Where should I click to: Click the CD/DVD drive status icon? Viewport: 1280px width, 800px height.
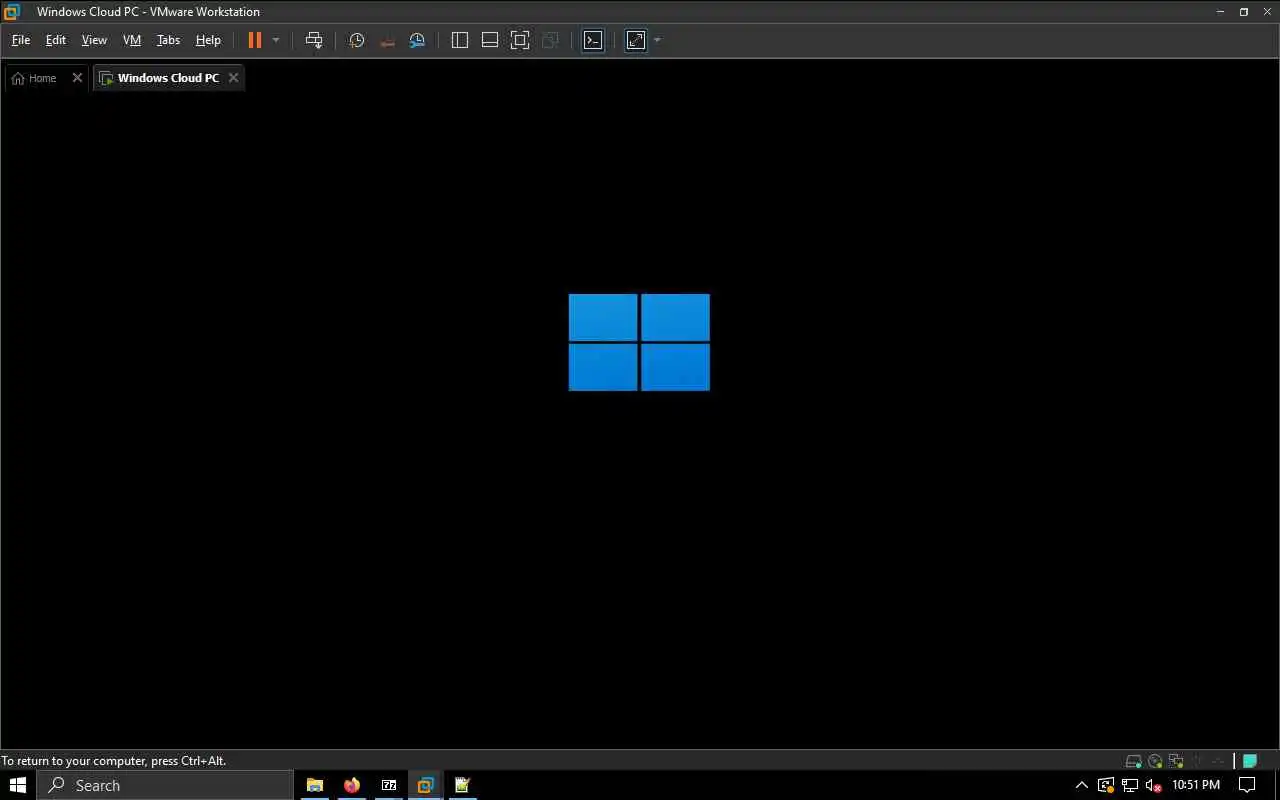[1155, 761]
